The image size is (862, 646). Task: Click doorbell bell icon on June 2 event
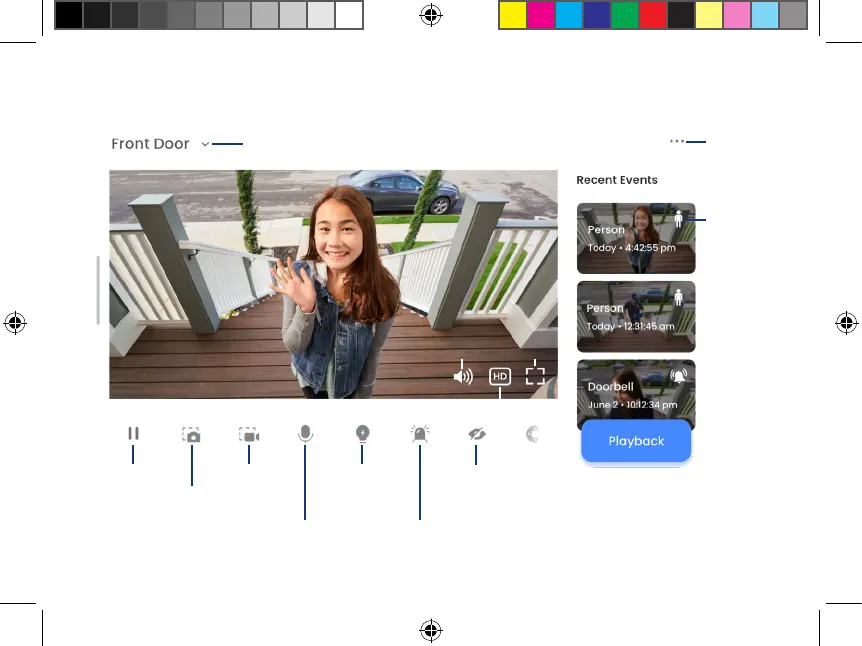point(679,376)
